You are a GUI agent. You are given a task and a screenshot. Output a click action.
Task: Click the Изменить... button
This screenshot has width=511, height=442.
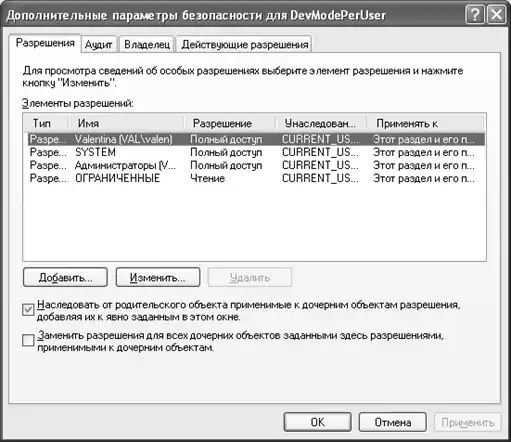click(158, 277)
